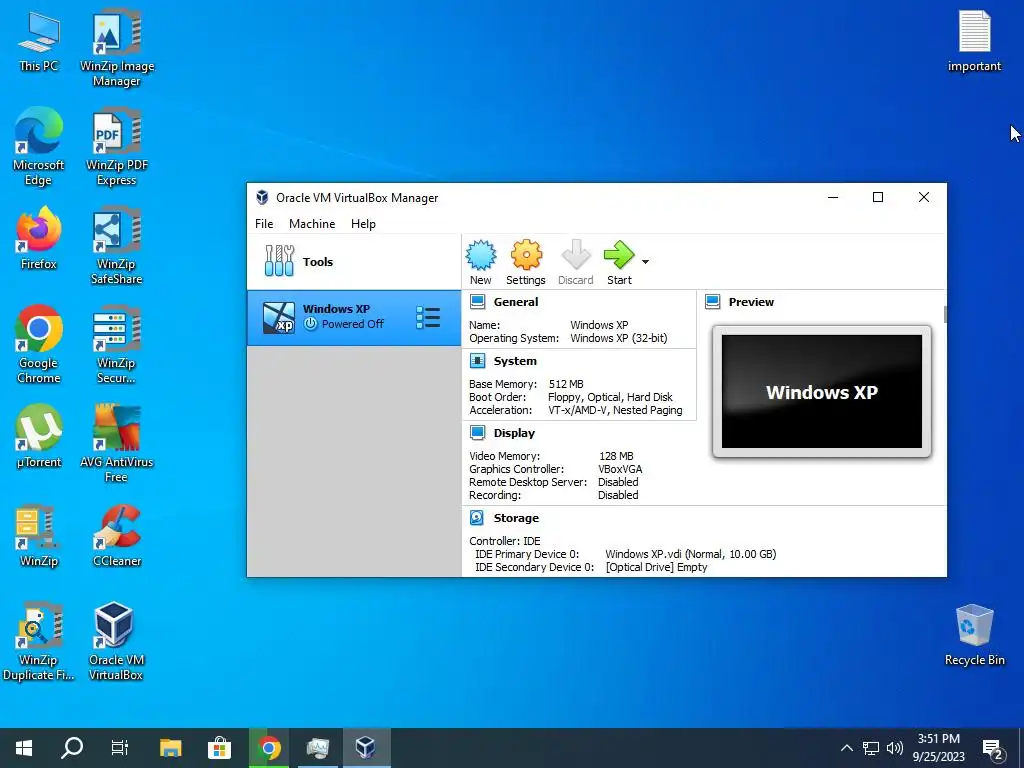Click the Windows XP preview thumbnail
Viewport: 1024px width, 768px height.
[822, 391]
